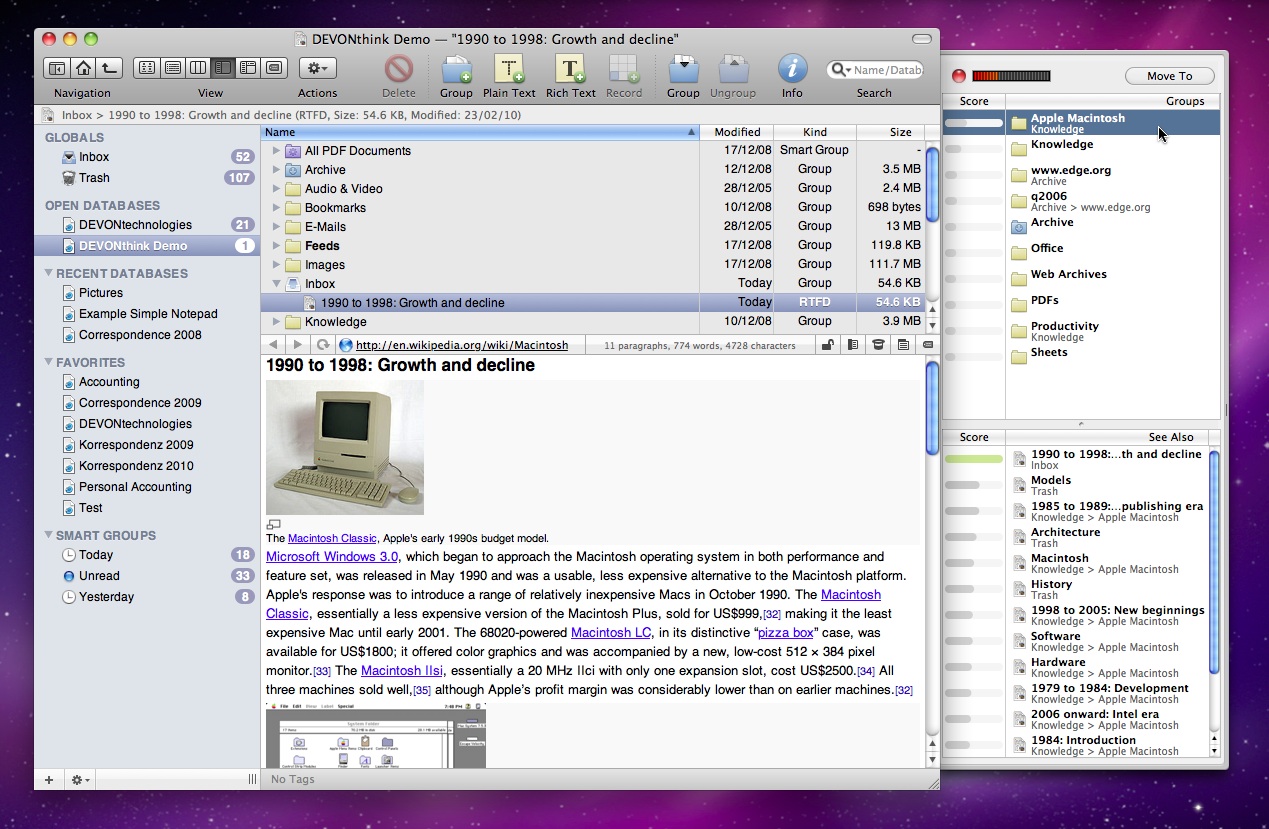Expand the Bookmarks group triangle
1269x829 pixels.
(x=276, y=208)
